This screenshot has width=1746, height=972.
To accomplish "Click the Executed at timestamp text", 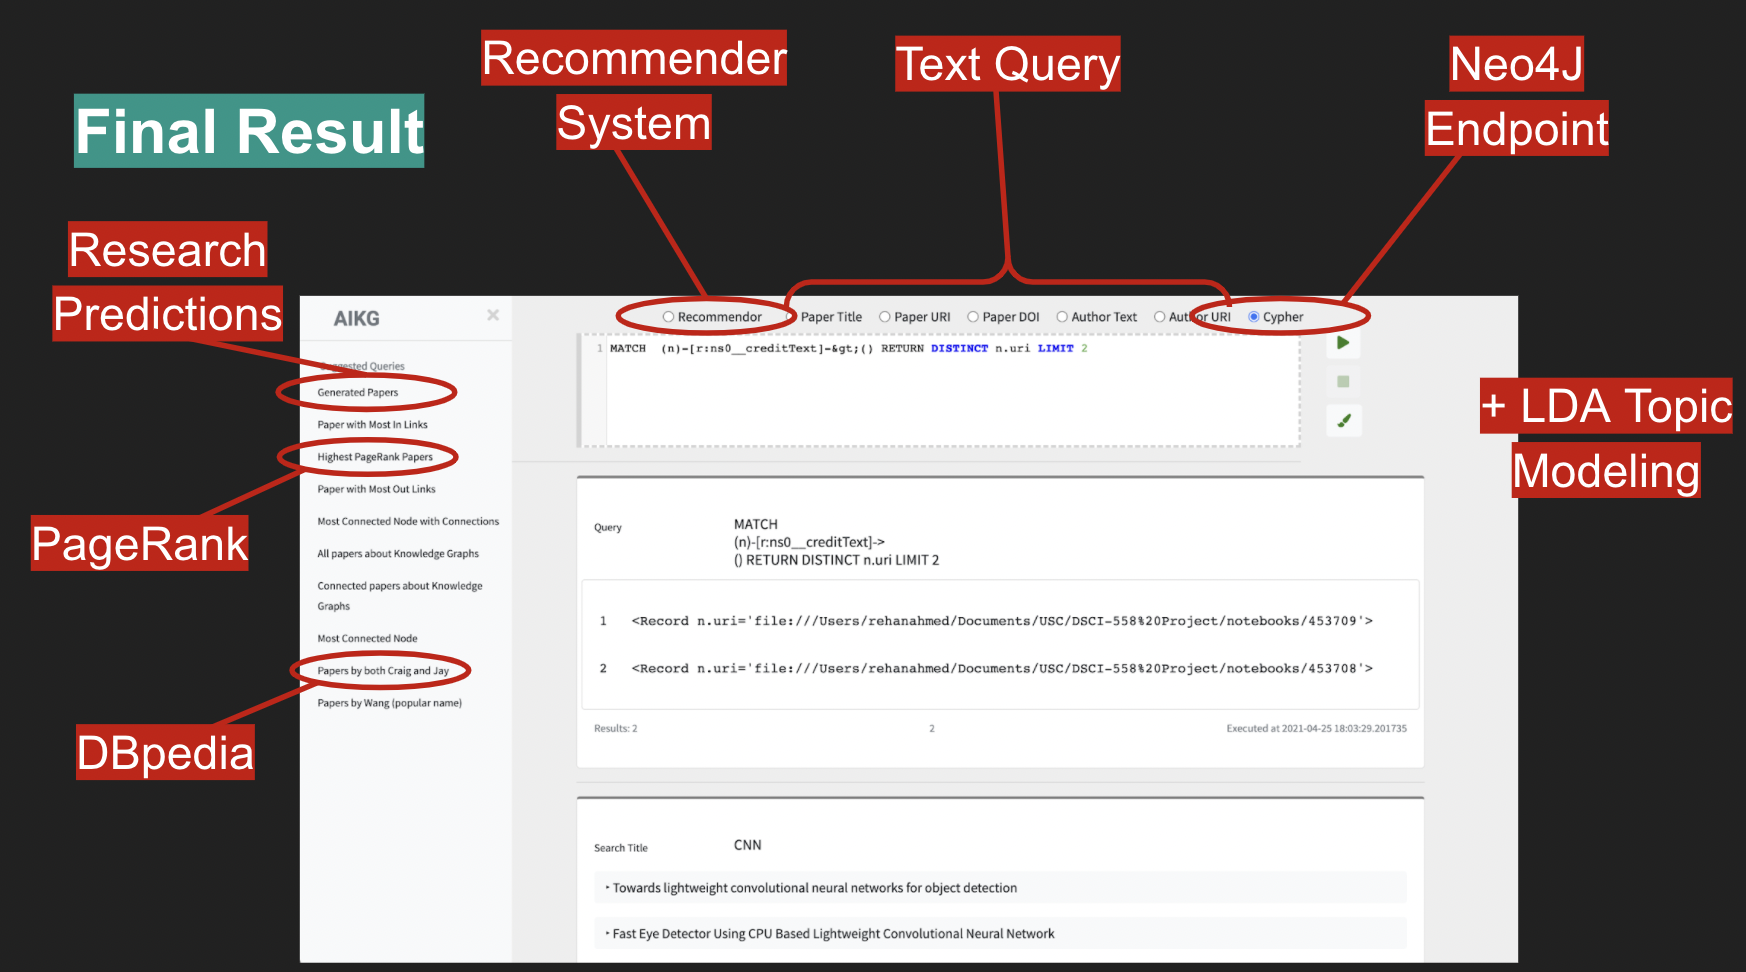I will pyautogui.click(x=1316, y=728).
